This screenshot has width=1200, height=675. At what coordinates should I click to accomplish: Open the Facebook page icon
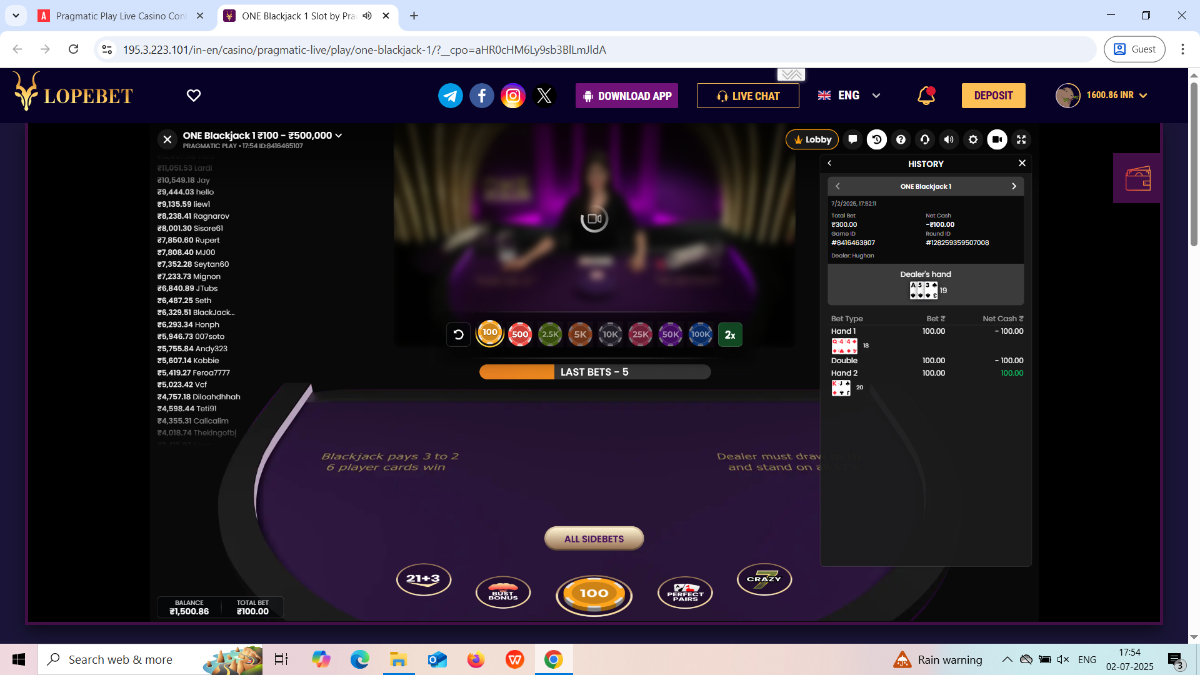click(482, 95)
